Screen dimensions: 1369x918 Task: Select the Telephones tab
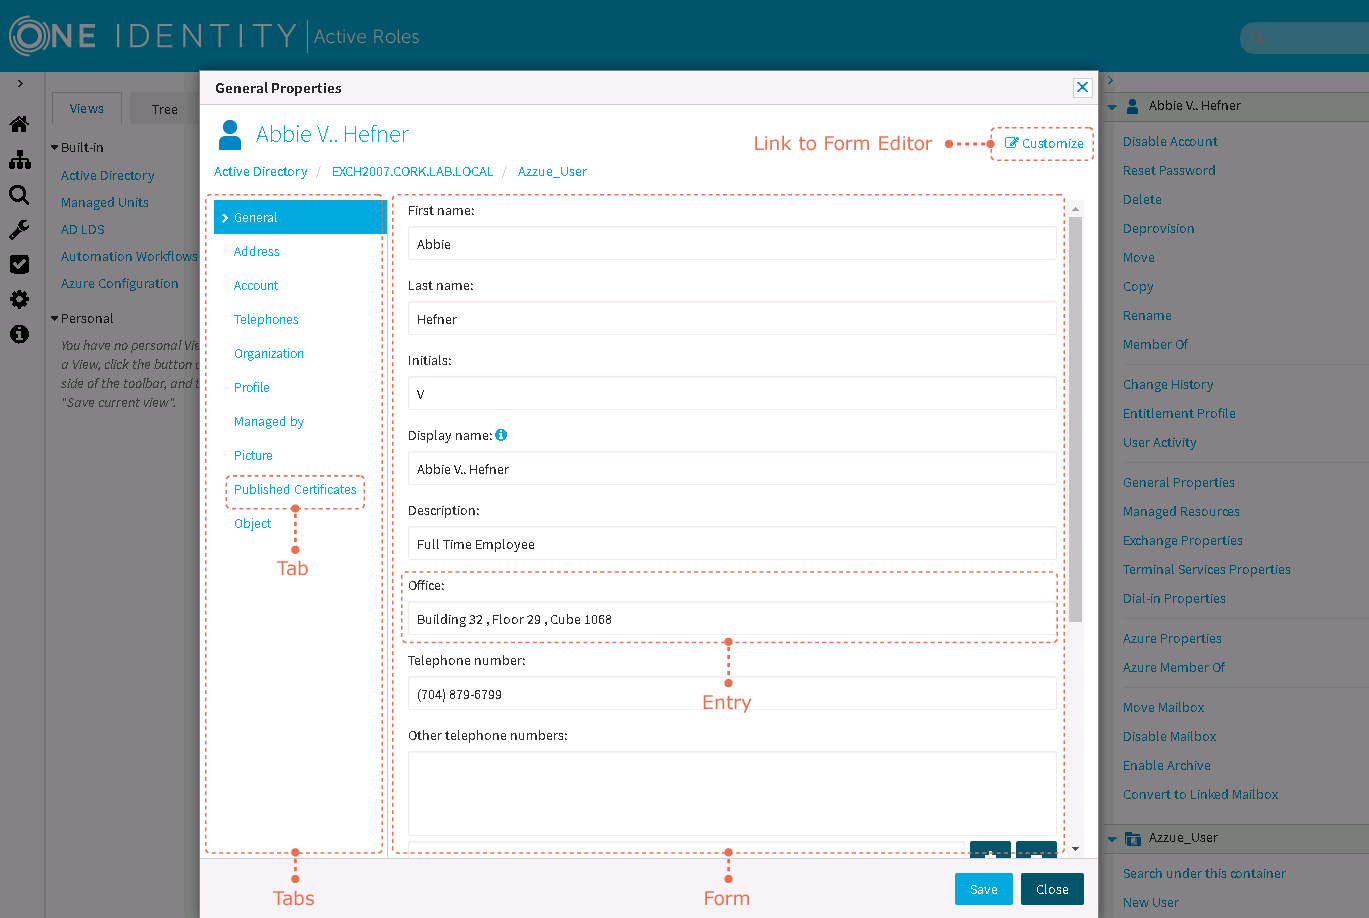pyautogui.click(x=266, y=320)
